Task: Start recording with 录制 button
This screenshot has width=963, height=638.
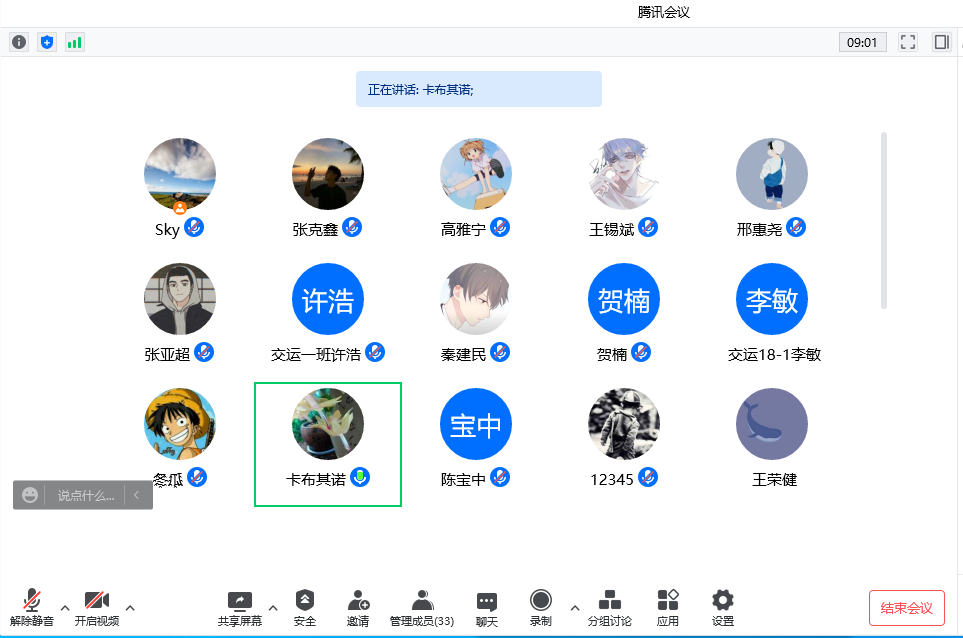Action: [541, 608]
